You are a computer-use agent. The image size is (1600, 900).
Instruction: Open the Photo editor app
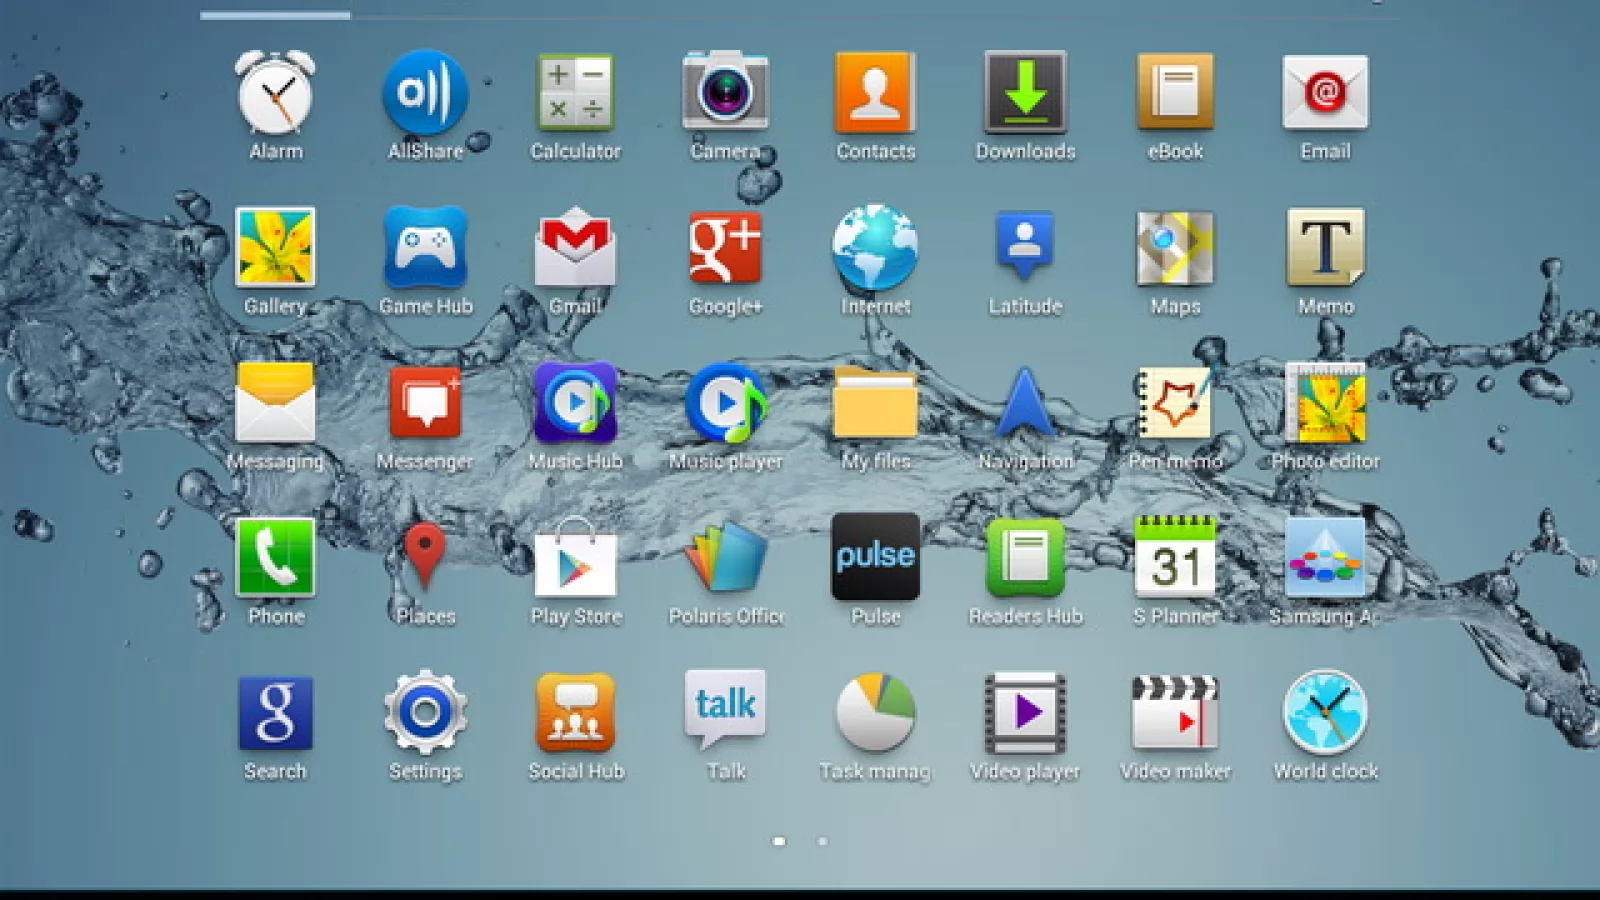point(1325,402)
